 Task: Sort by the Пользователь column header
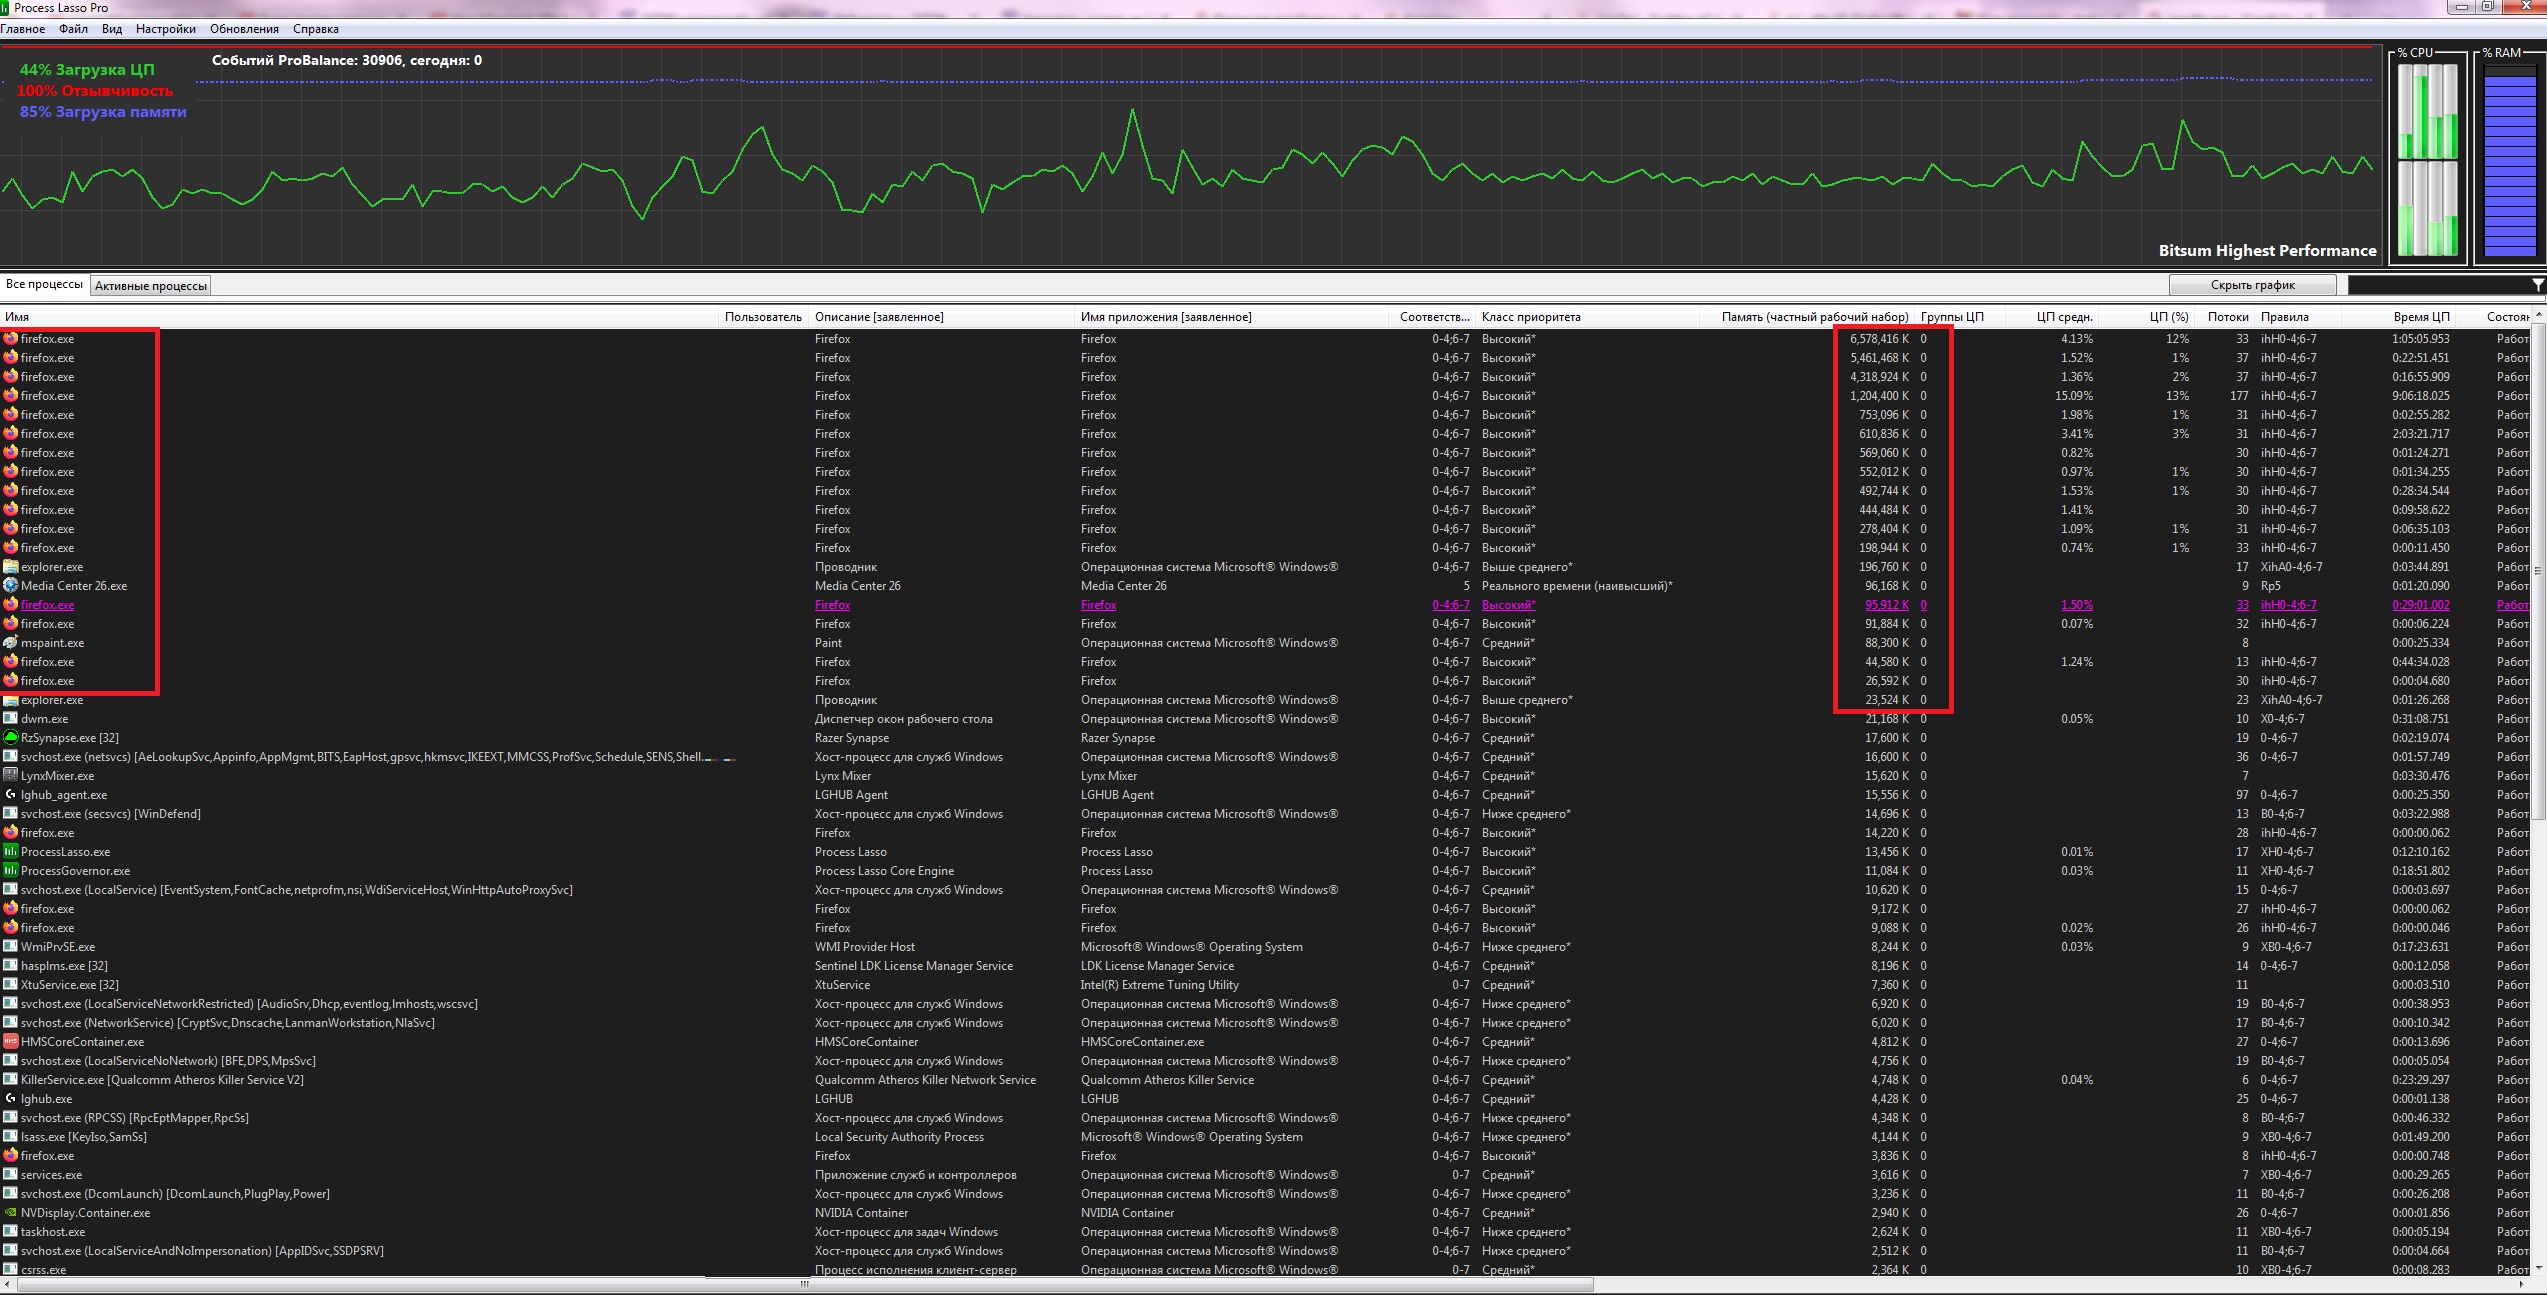click(x=764, y=317)
